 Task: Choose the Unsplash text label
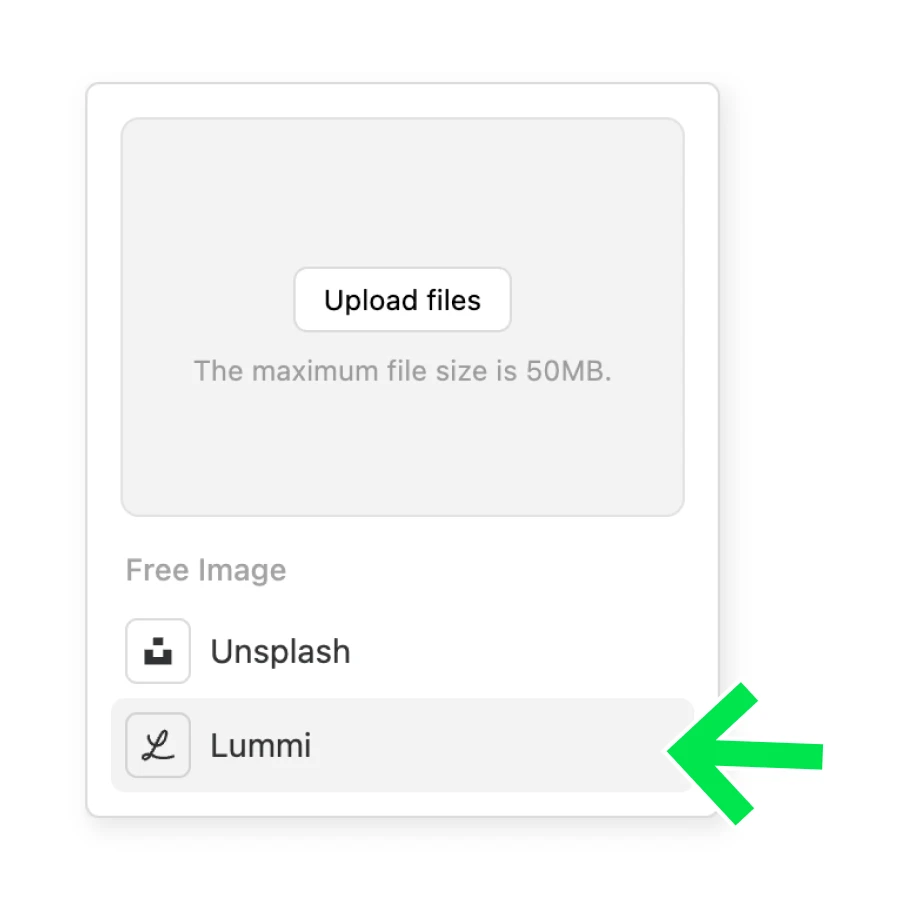coord(280,651)
